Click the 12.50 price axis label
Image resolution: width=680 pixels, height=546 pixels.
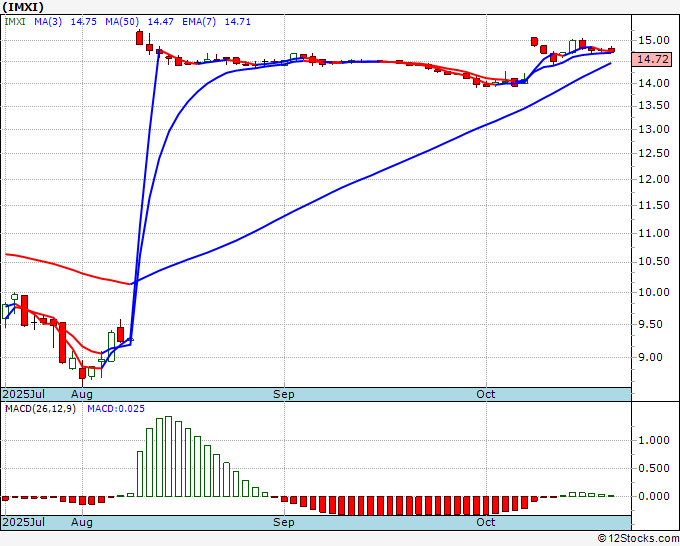click(654, 153)
